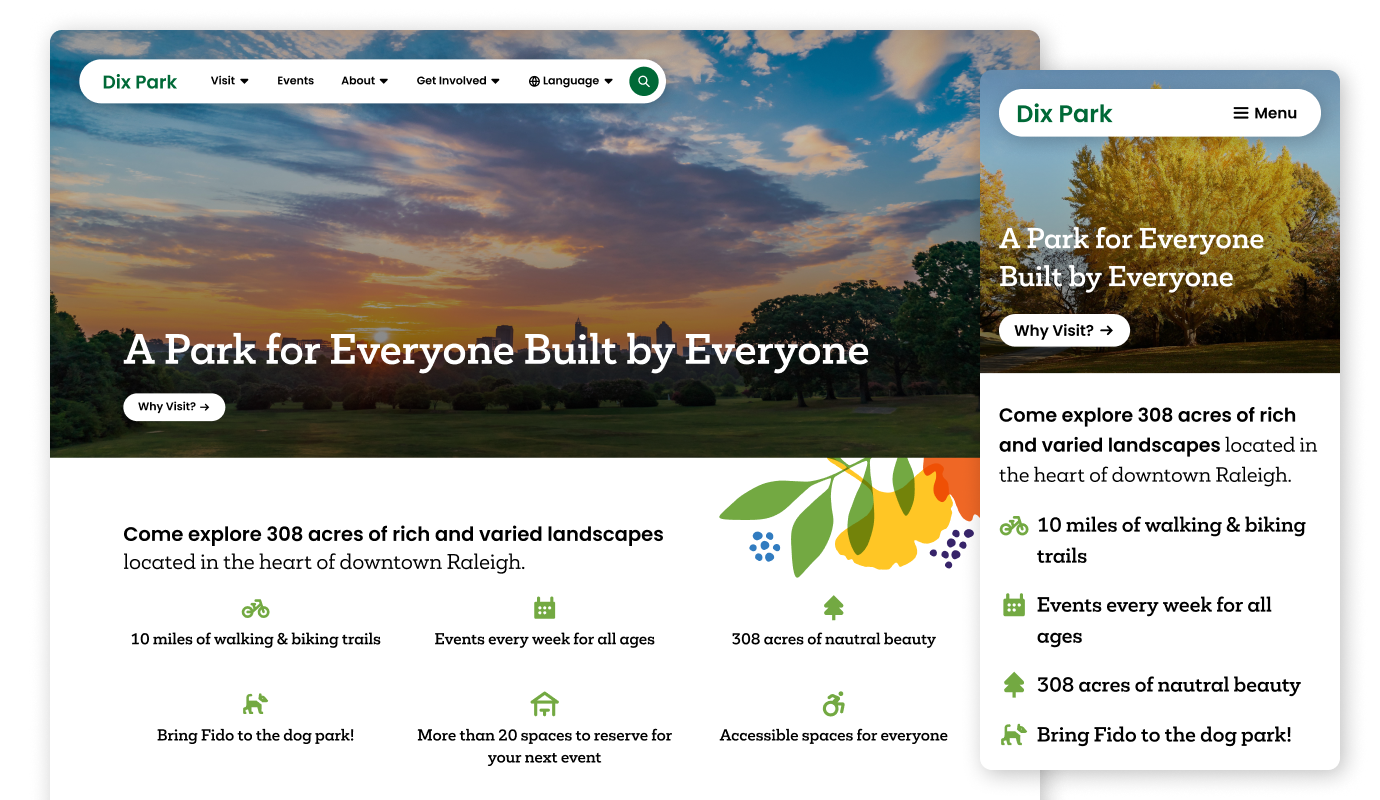Click the tree icon in the mobile view
The image size is (1380, 800).
click(x=1014, y=685)
